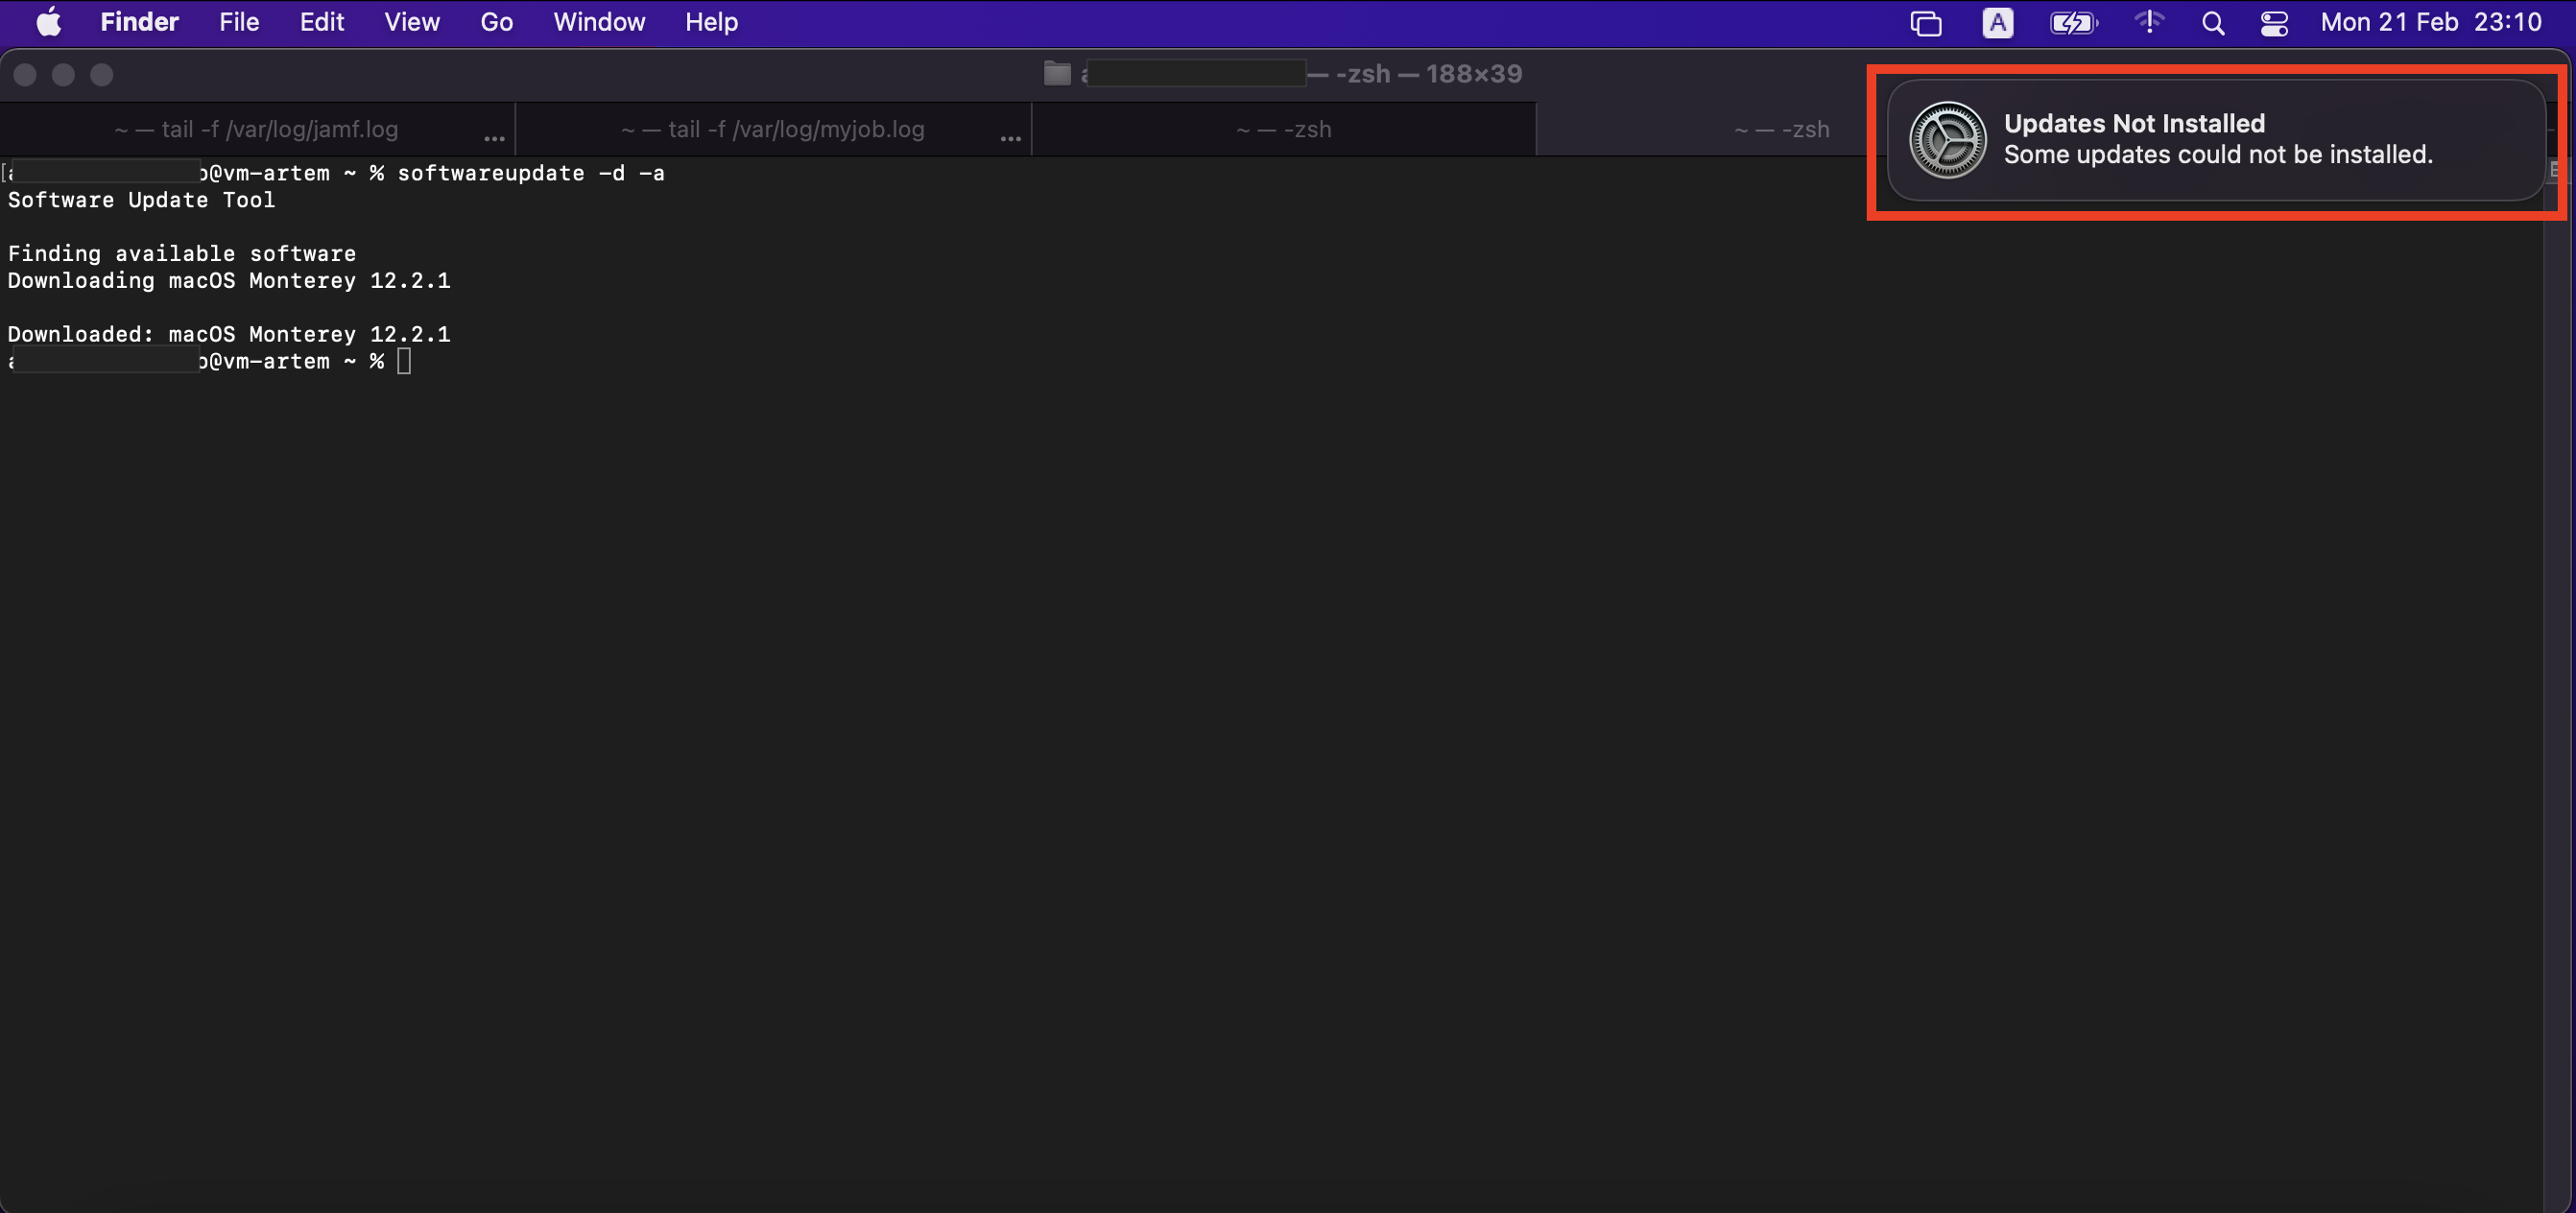Click the screen mirroring icon in menu bar
Screen dimensions: 2576x1213
coord(1925,23)
